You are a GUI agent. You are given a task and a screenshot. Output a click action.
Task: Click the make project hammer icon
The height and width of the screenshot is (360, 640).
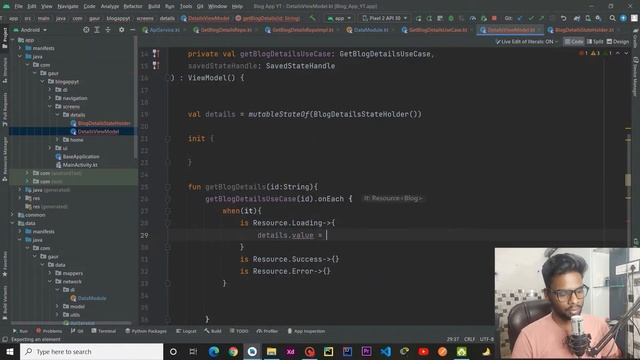(313, 18)
